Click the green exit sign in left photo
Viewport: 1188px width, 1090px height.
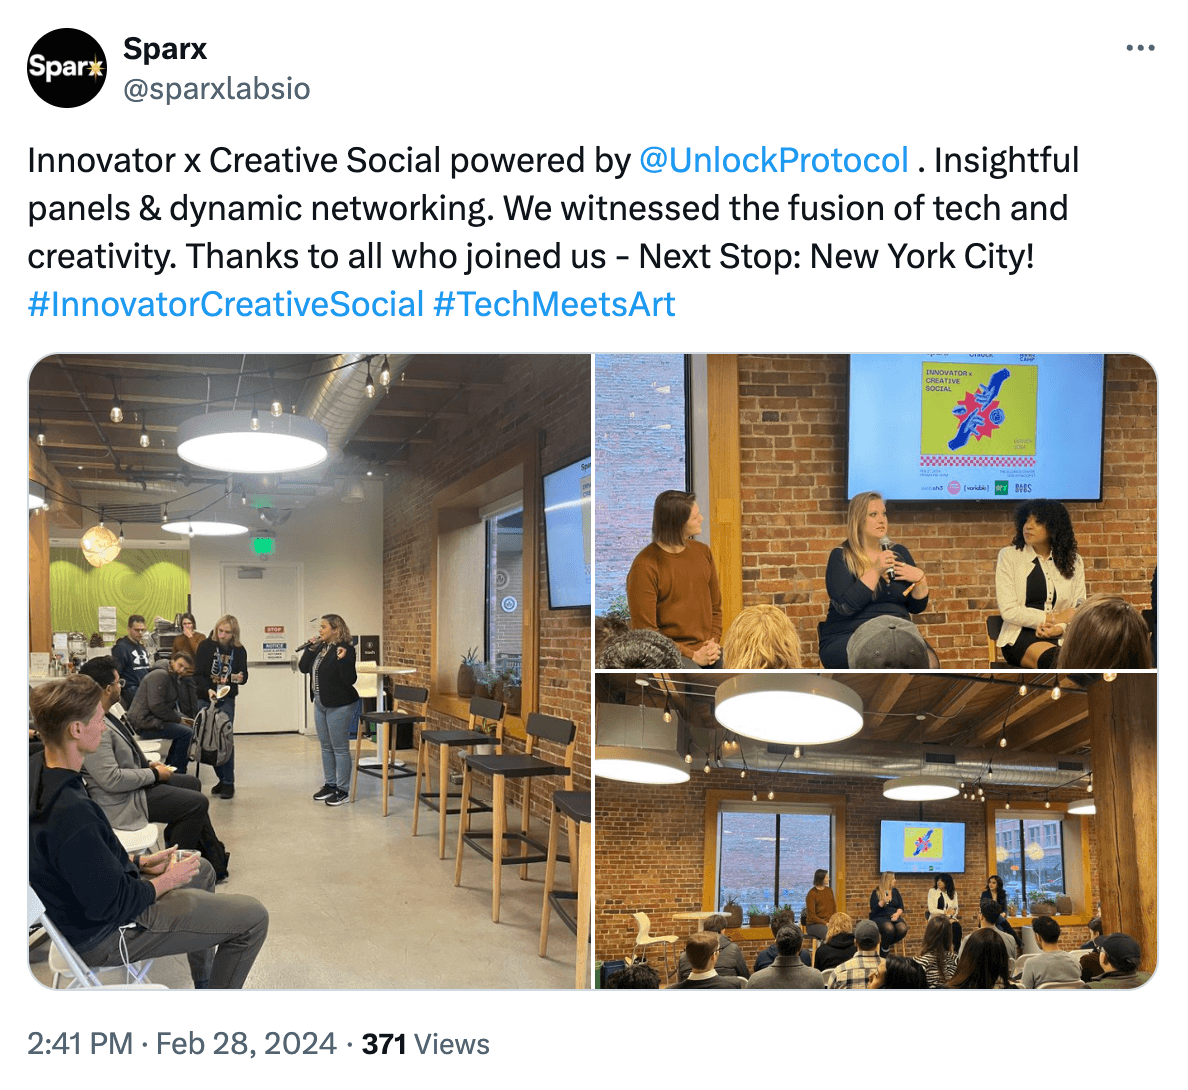pyautogui.click(x=262, y=545)
